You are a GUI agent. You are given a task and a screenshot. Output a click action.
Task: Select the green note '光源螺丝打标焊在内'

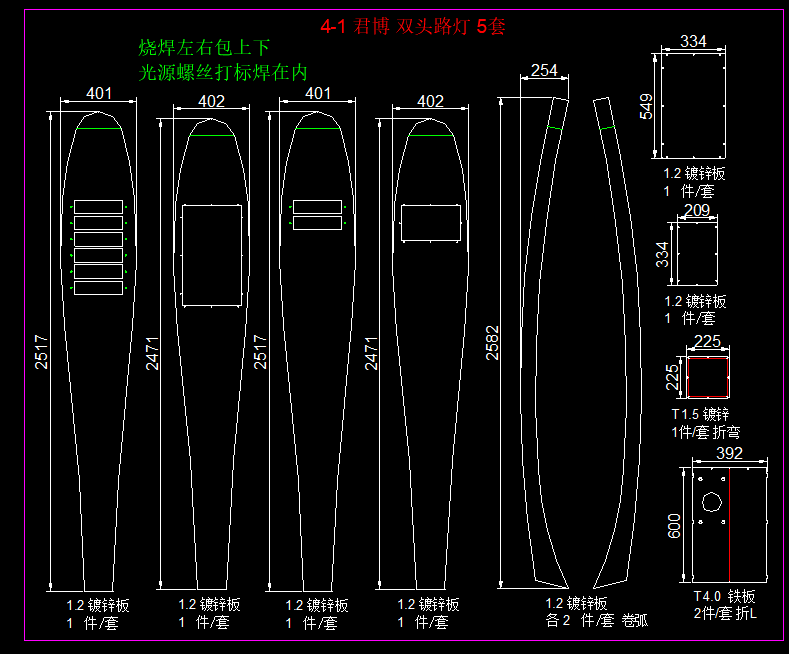click(x=222, y=72)
